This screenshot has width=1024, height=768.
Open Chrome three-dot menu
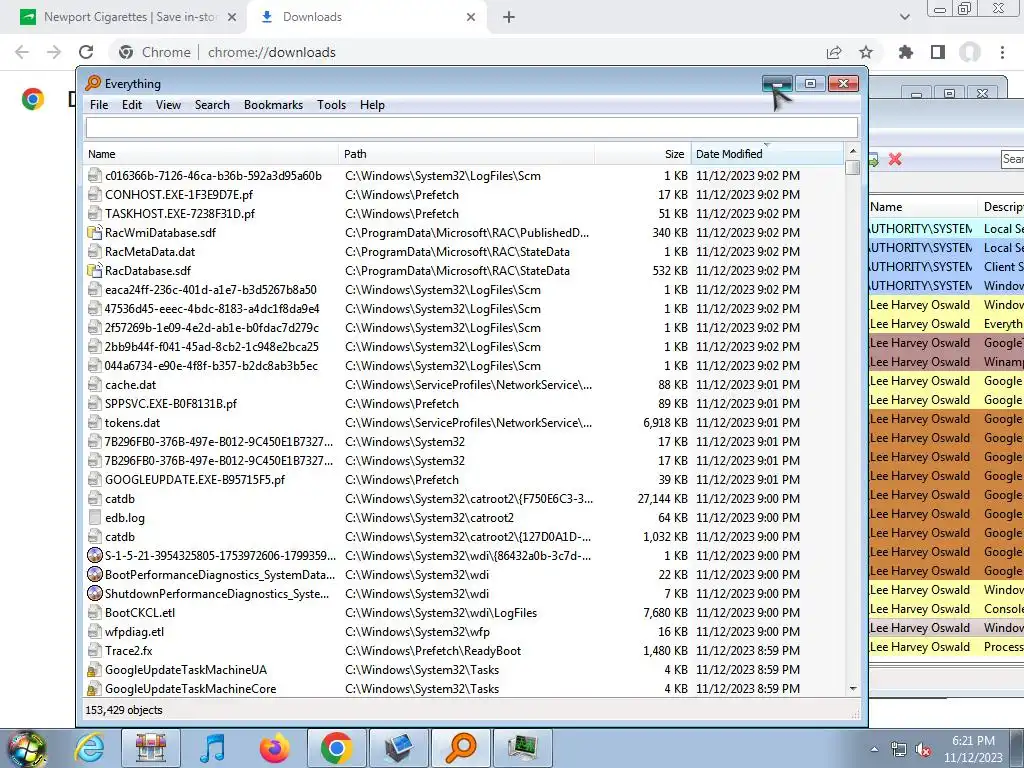click(x=1002, y=52)
